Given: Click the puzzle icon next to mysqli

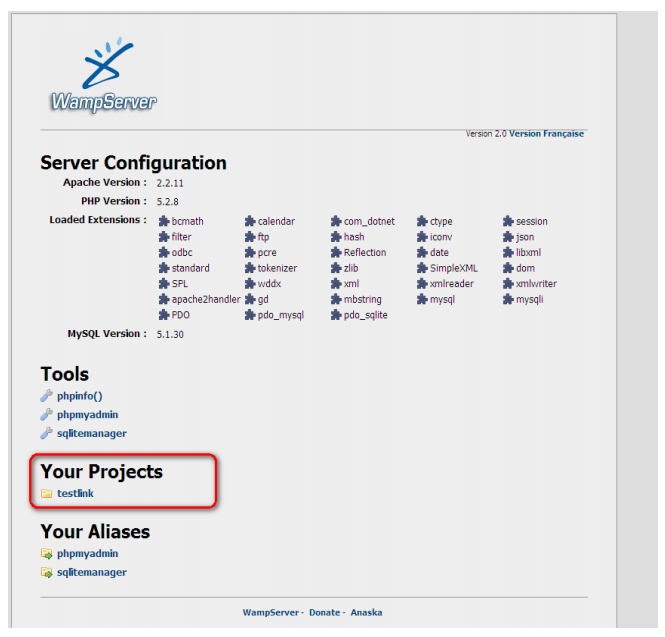Looking at the screenshot, I should click(509, 299).
